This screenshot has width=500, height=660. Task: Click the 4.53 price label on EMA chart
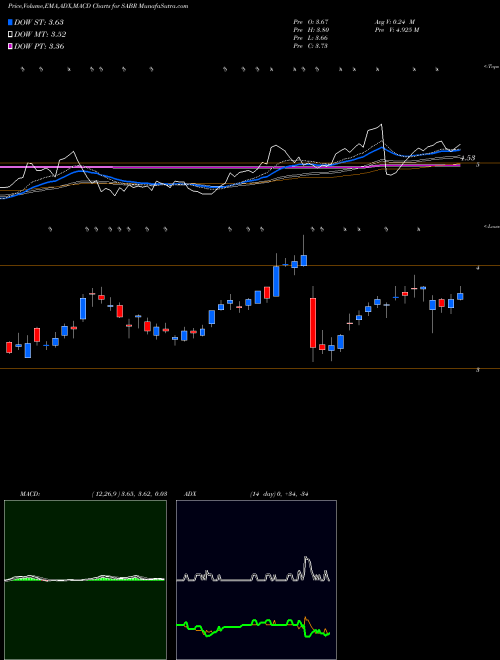[468, 158]
